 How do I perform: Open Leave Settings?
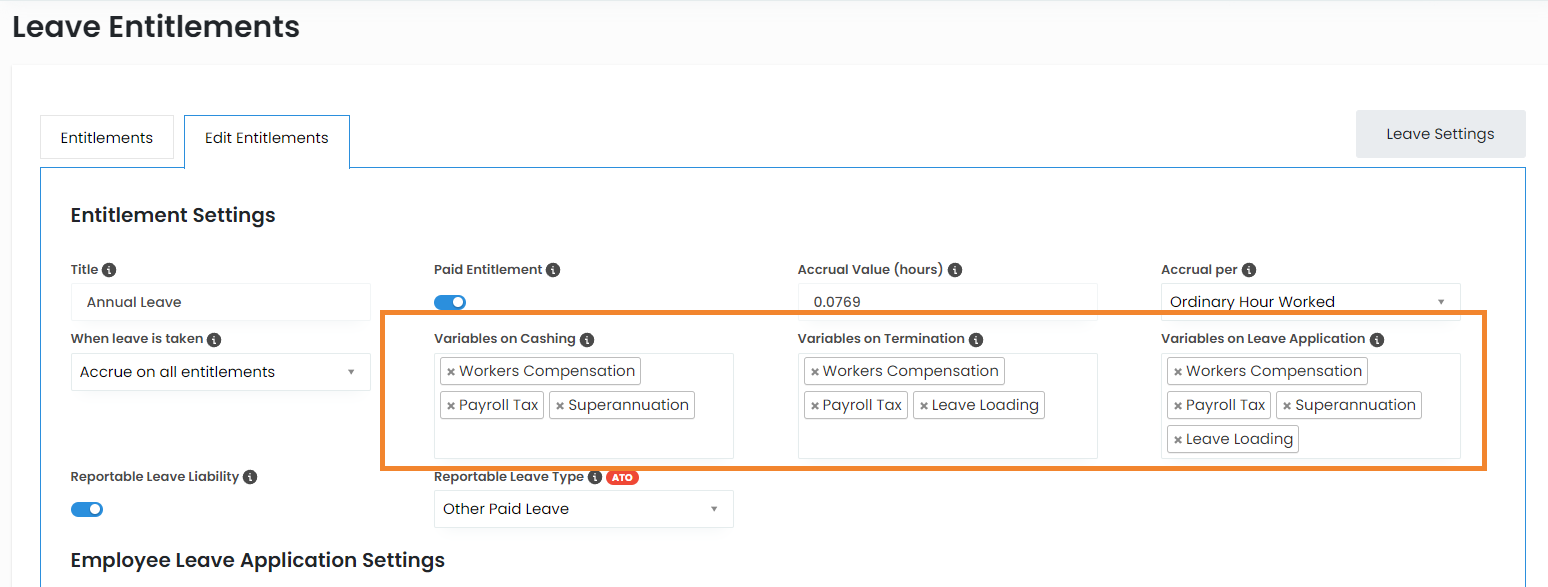click(1440, 134)
